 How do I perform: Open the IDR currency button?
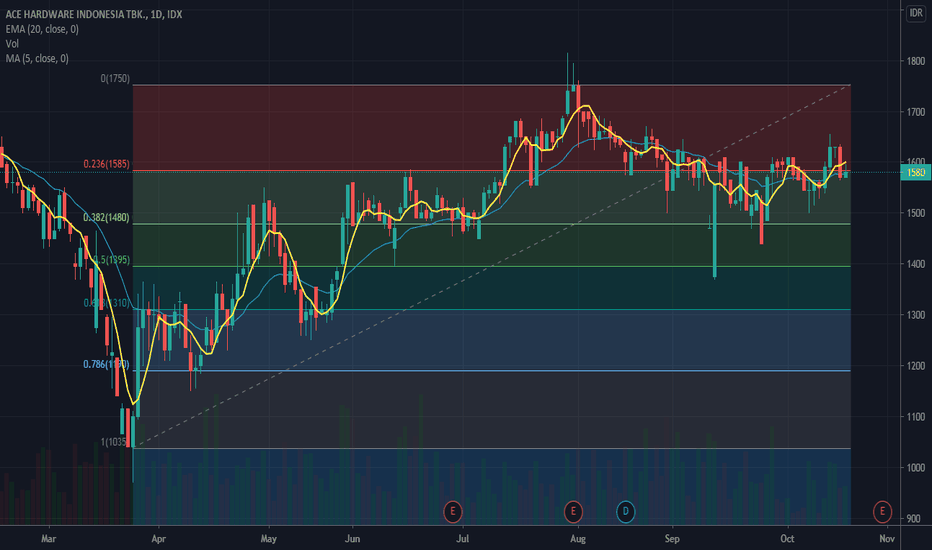[916, 13]
